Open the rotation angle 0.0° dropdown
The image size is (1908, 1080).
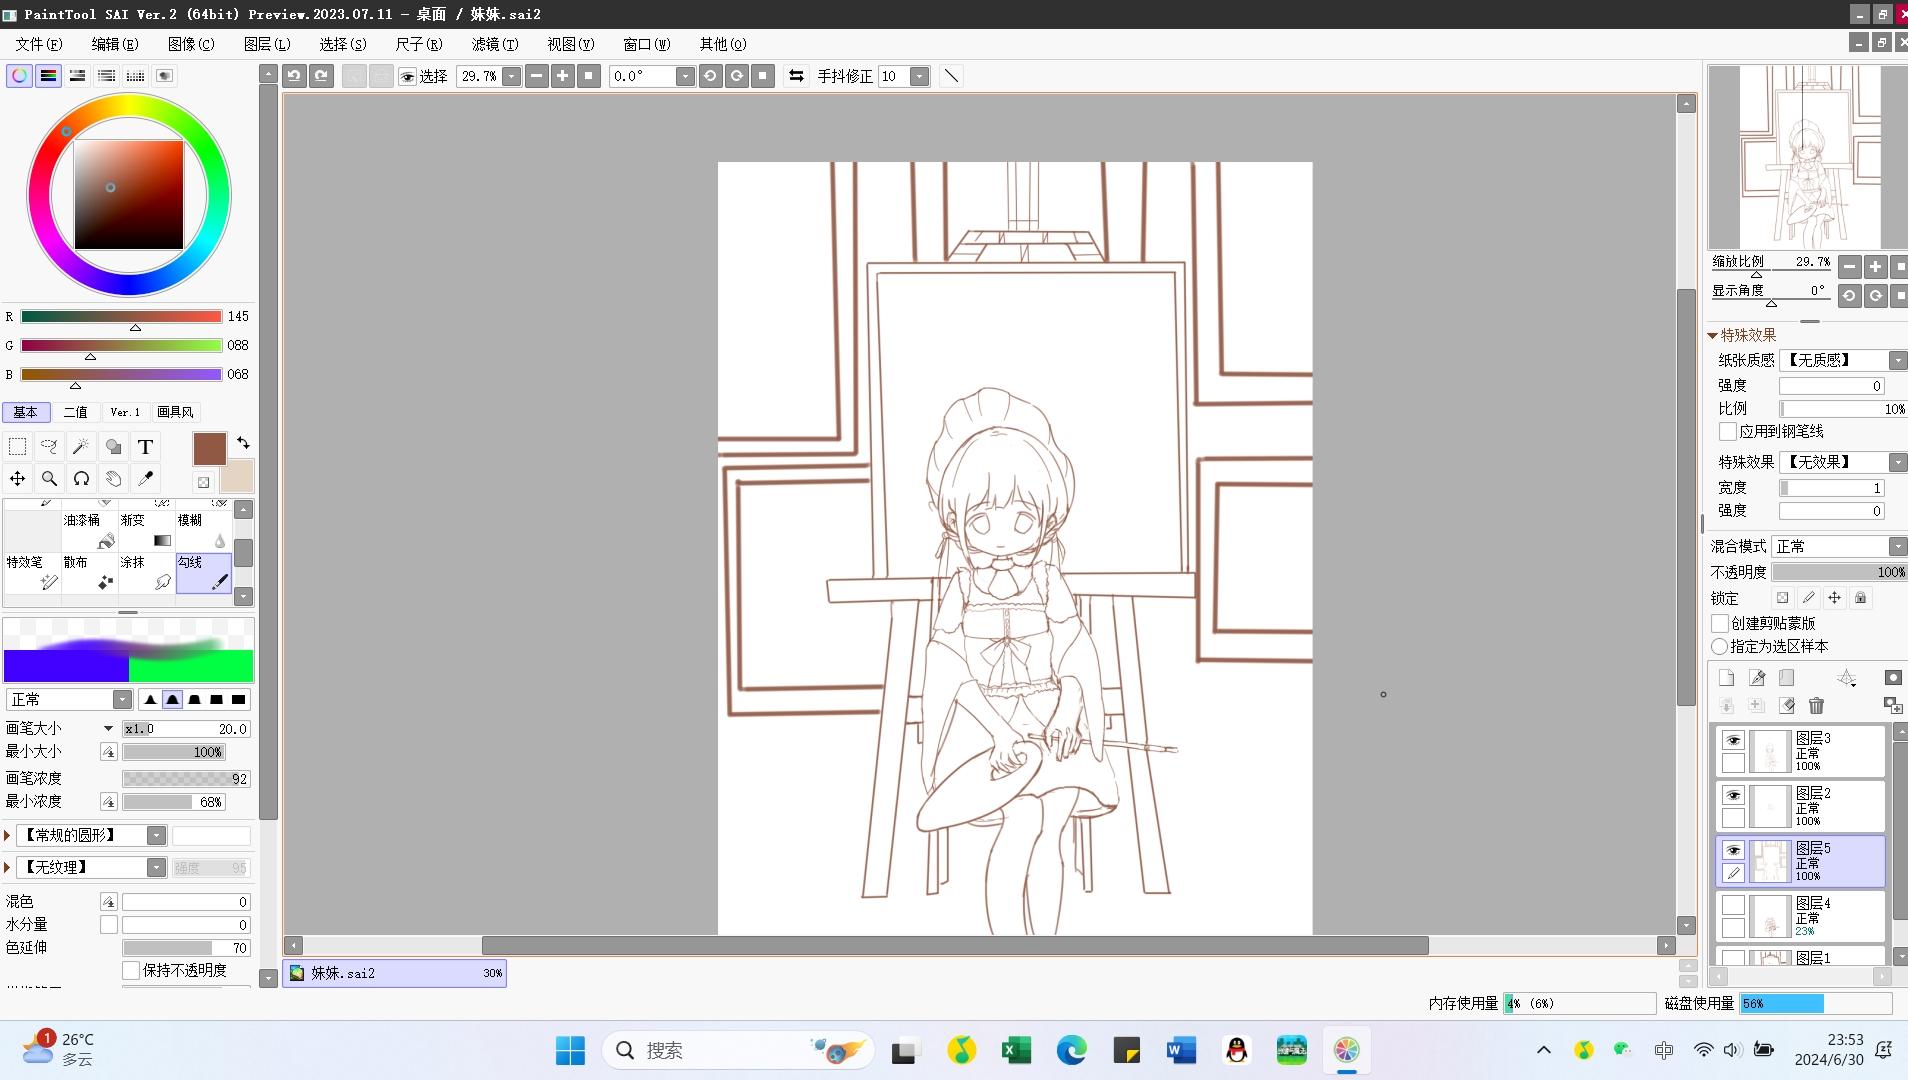point(685,76)
